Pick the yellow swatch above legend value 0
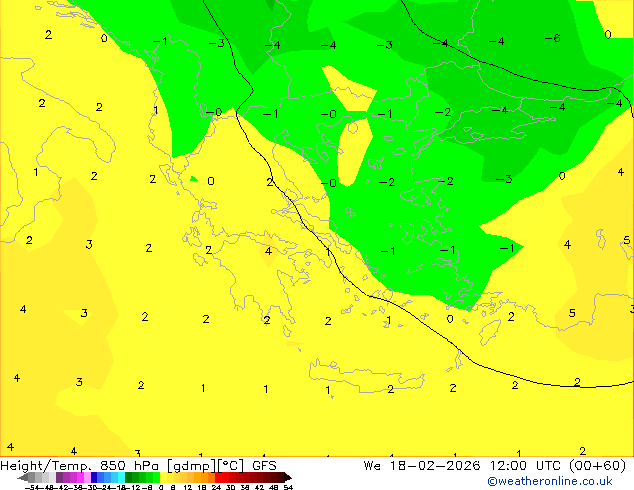 [x=163, y=477]
